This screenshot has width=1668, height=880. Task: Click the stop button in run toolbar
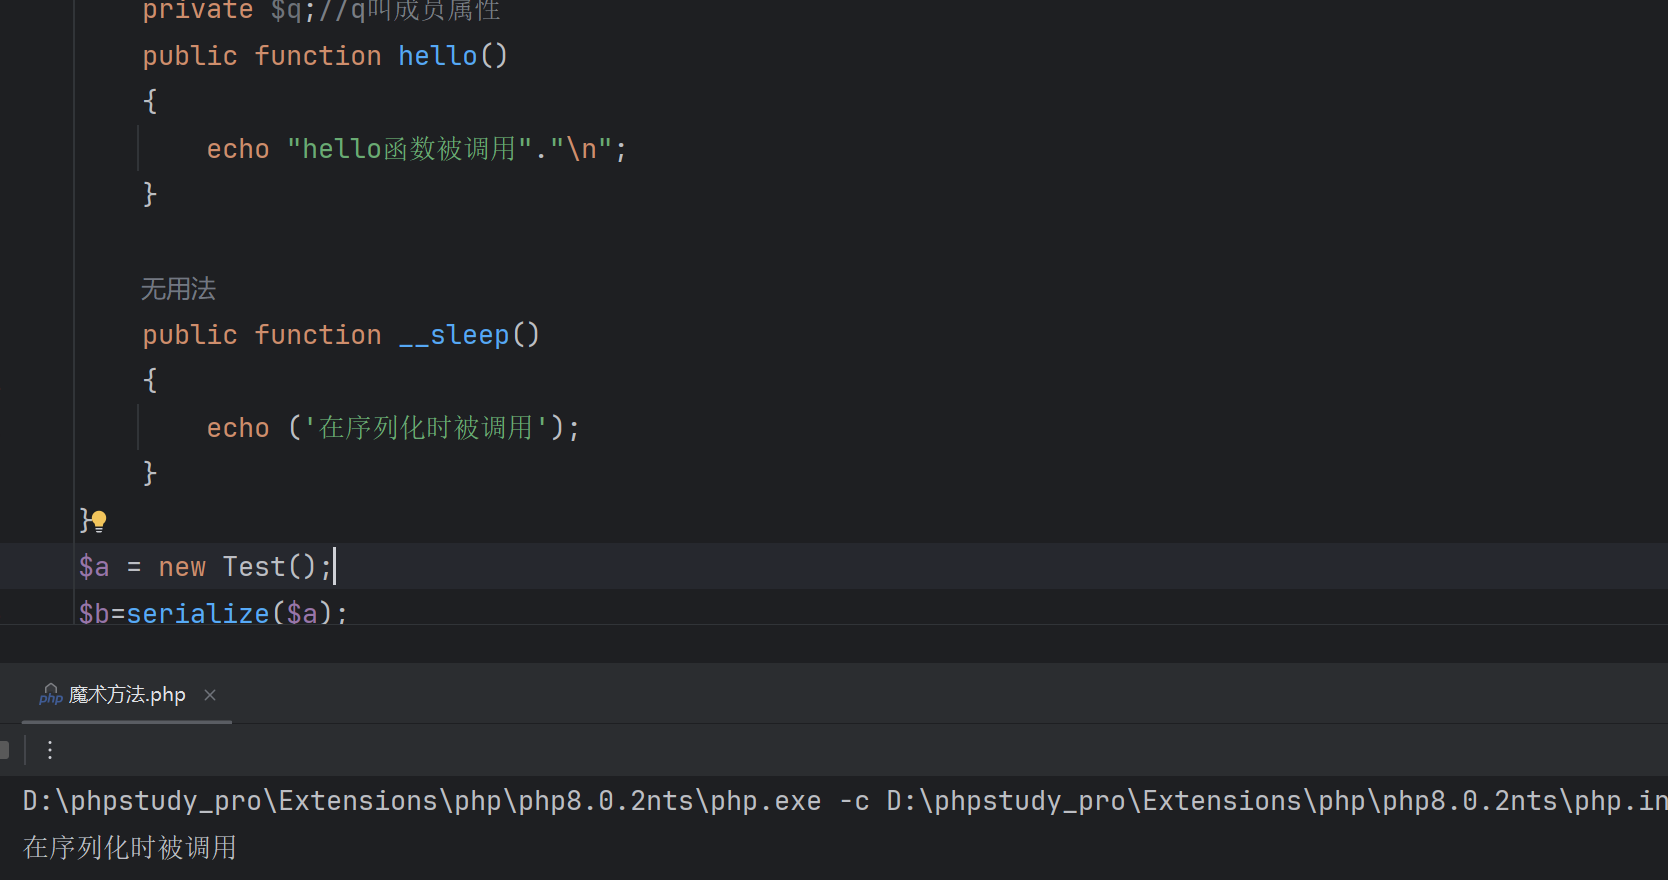(4, 750)
